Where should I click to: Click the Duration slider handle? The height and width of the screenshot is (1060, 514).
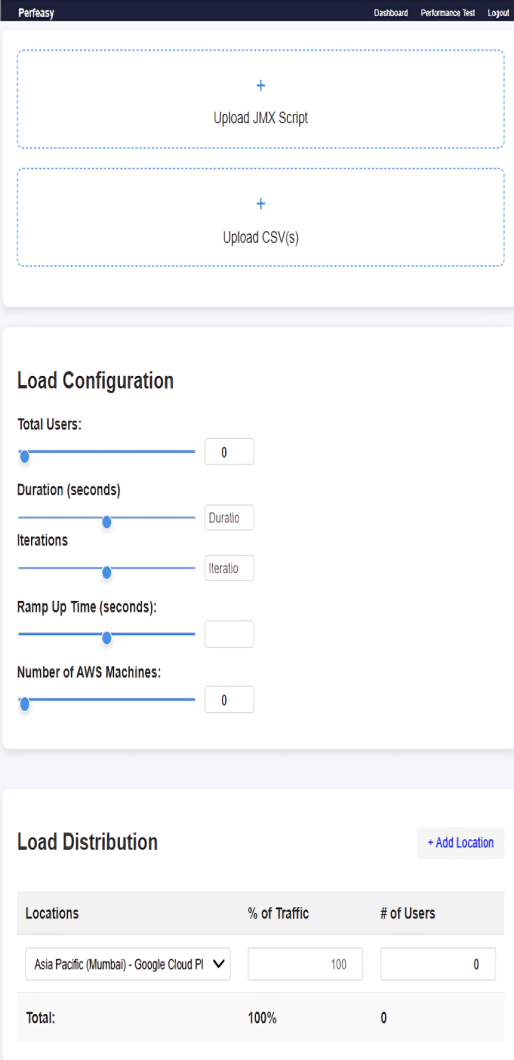(x=106, y=522)
